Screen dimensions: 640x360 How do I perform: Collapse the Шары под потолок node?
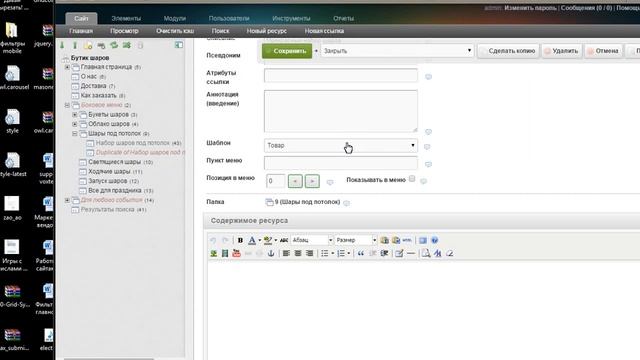[x=75, y=133]
